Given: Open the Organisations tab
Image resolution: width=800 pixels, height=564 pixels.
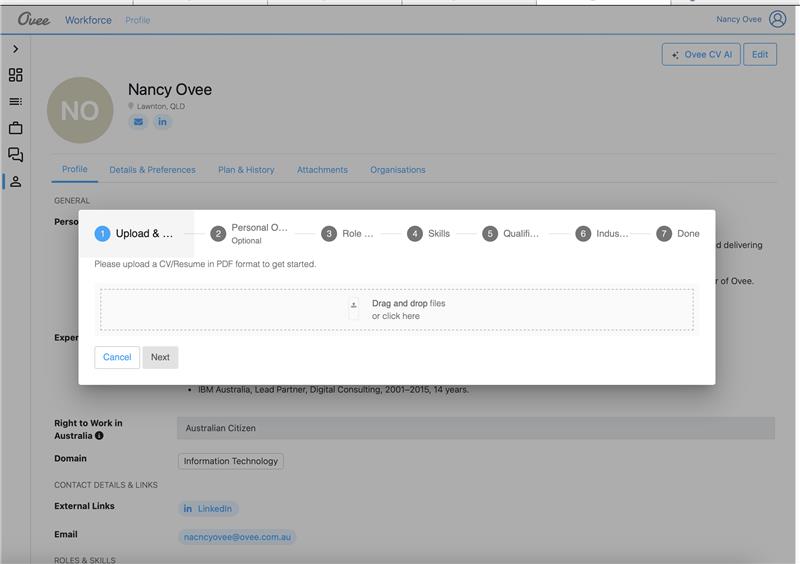Looking at the screenshot, I should pos(397,170).
